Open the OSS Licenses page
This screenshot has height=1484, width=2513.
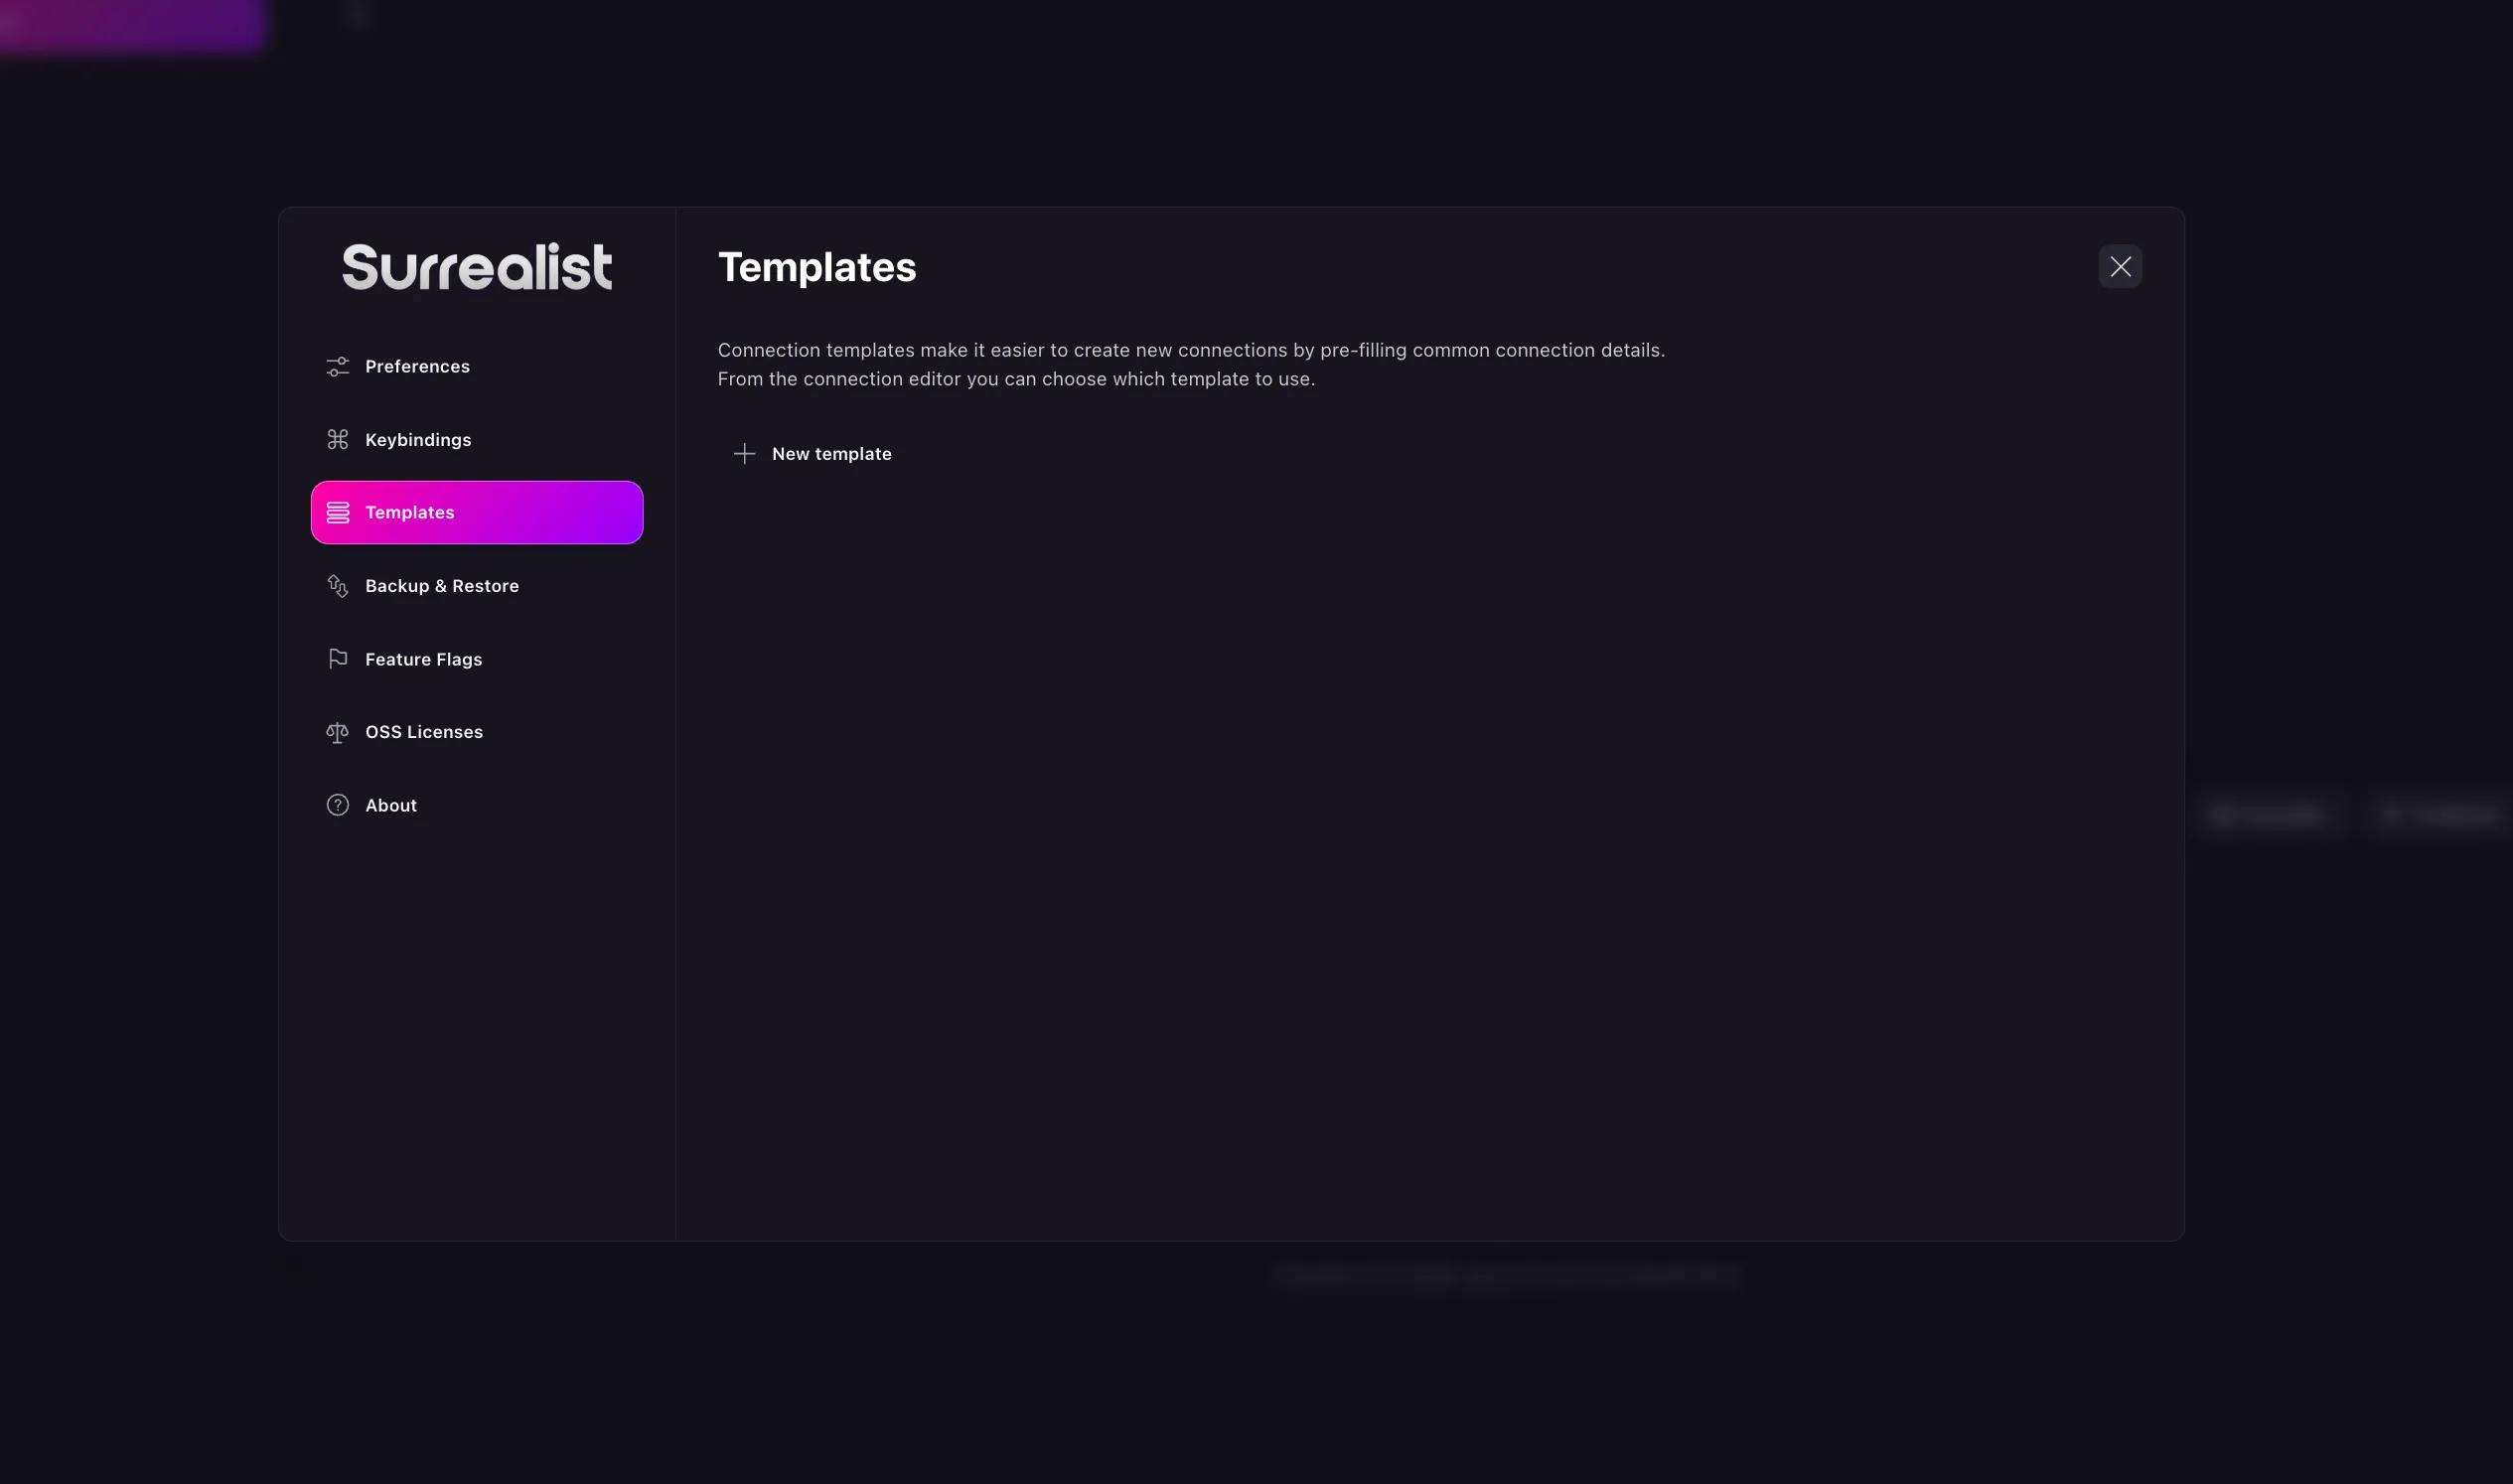point(424,731)
